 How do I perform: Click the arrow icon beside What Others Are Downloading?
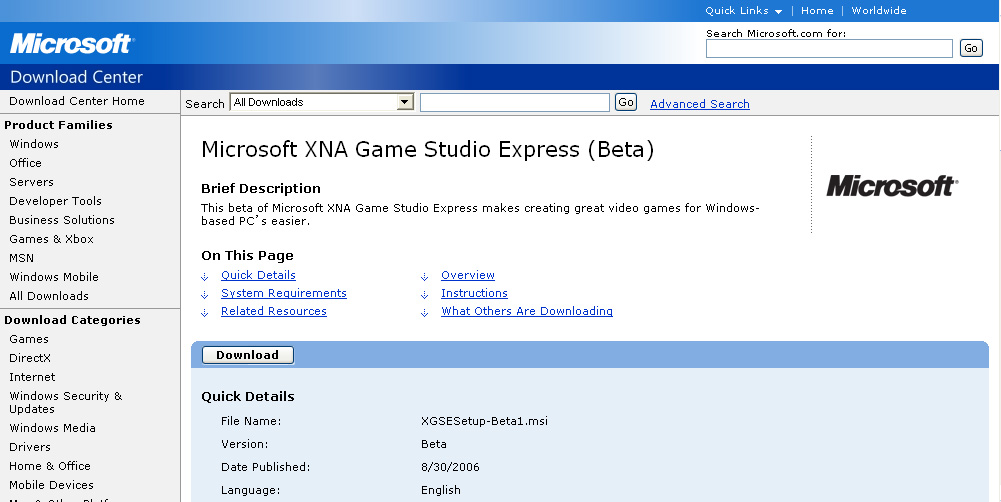pyautogui.click(x=425, y=312)
